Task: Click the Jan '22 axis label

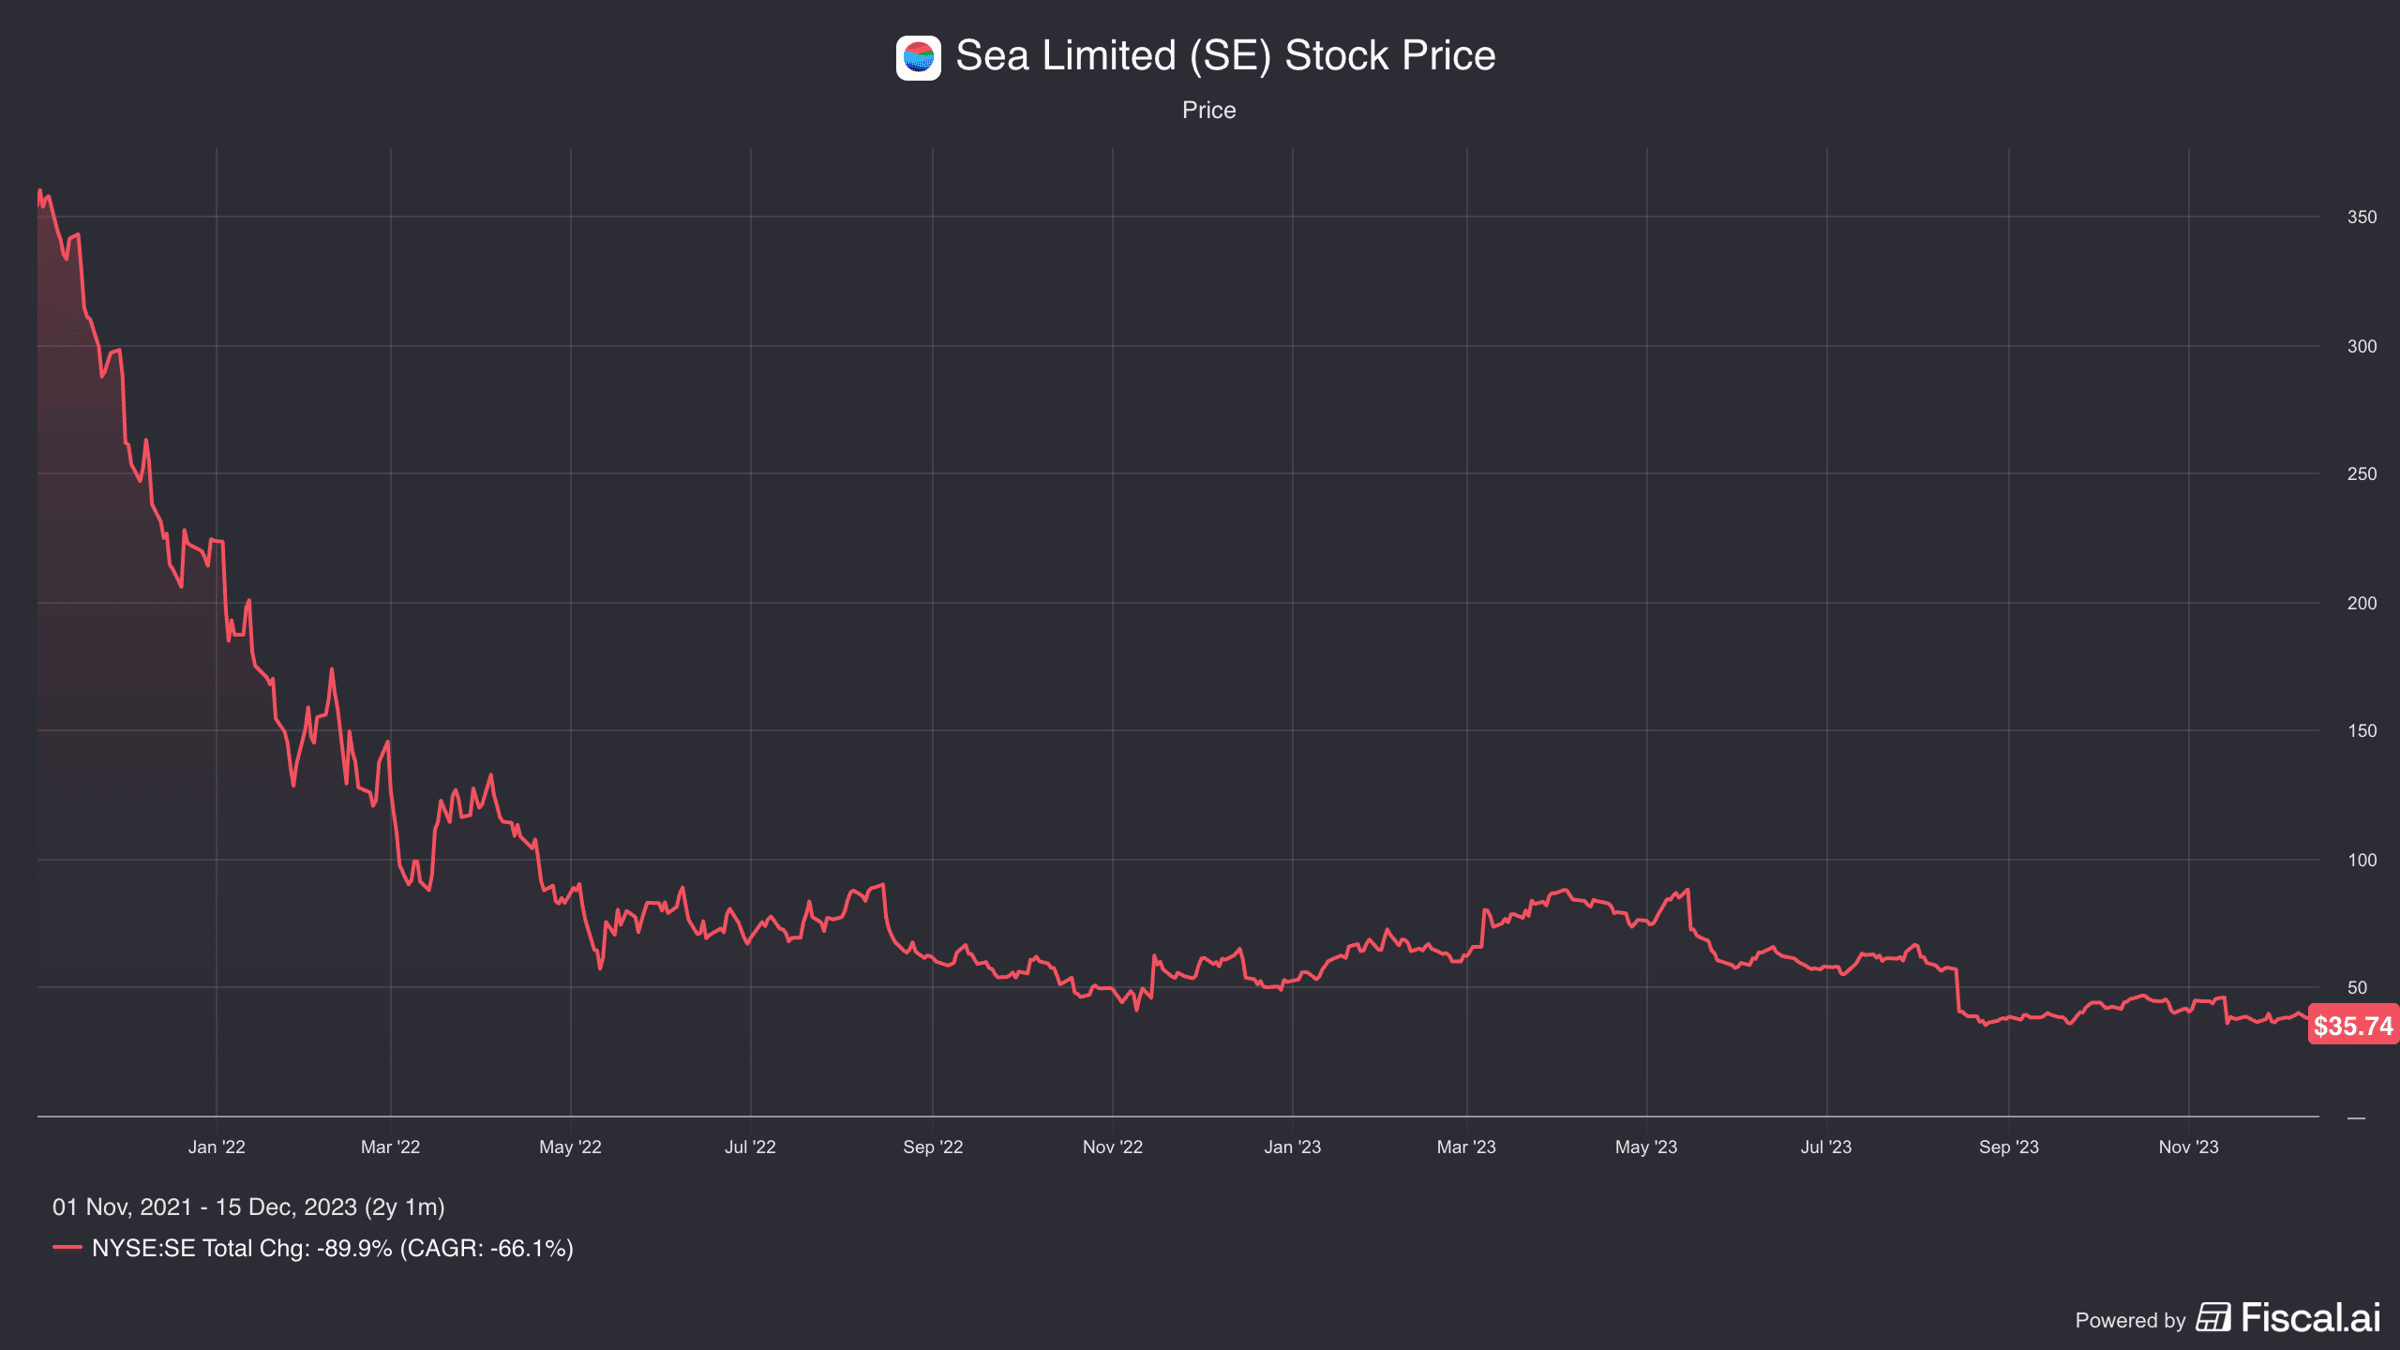Action: click(216, 1147)
